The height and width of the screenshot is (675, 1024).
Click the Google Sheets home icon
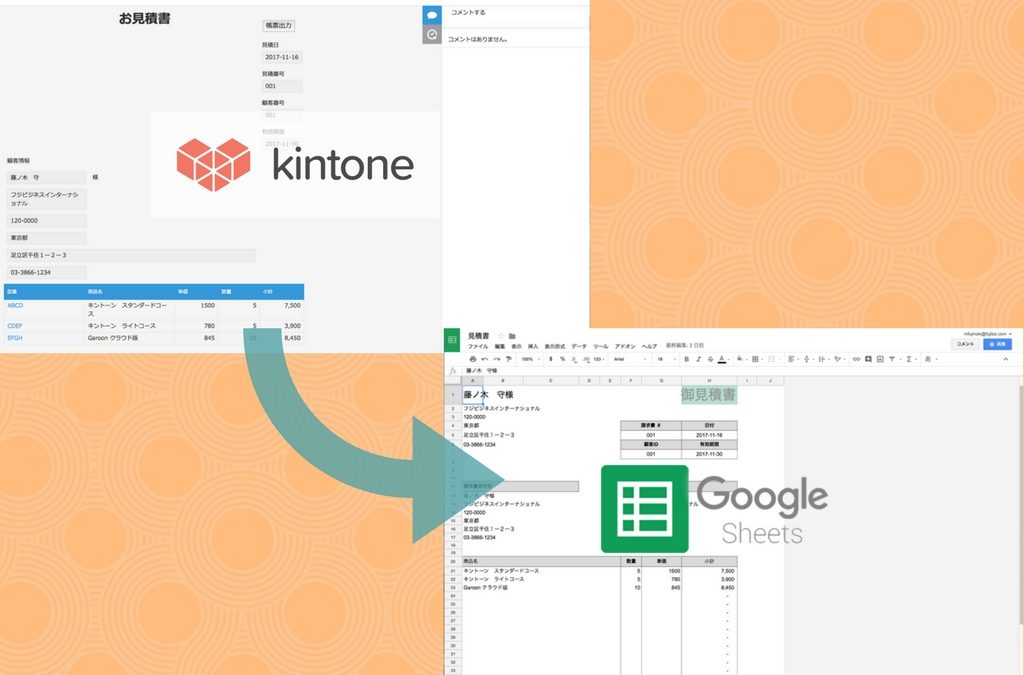(452, 340)
